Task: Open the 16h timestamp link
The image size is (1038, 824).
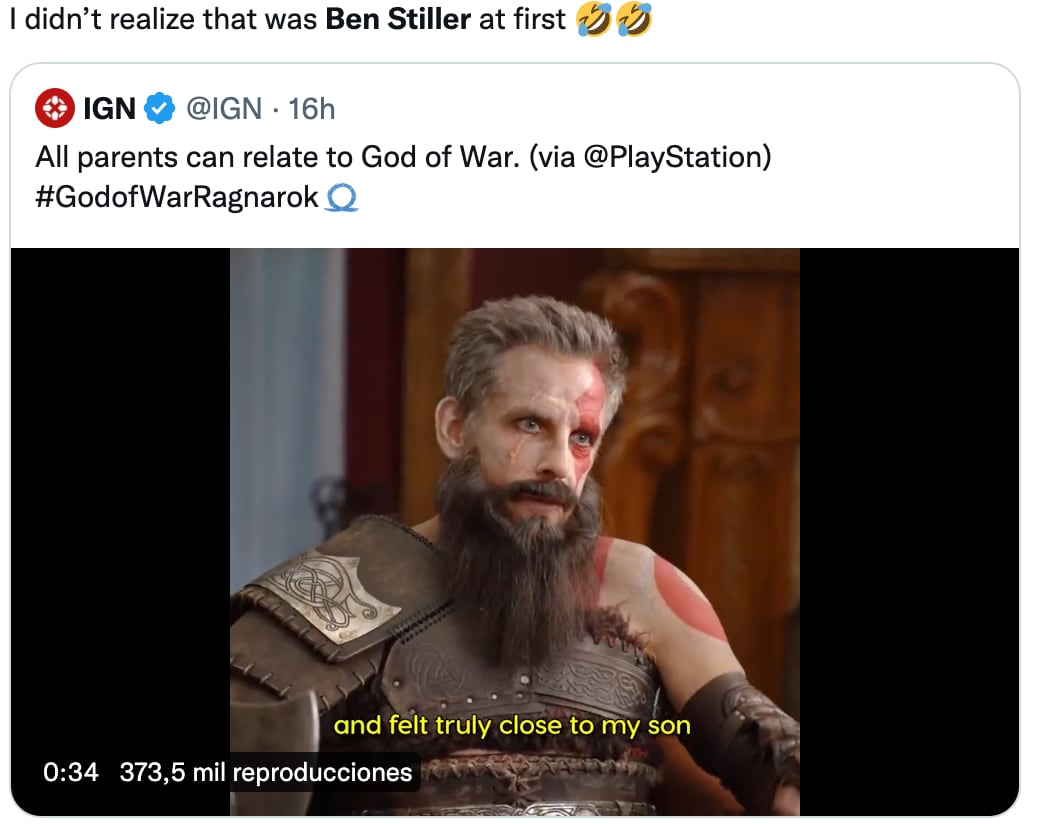Action: click(312, 108)
